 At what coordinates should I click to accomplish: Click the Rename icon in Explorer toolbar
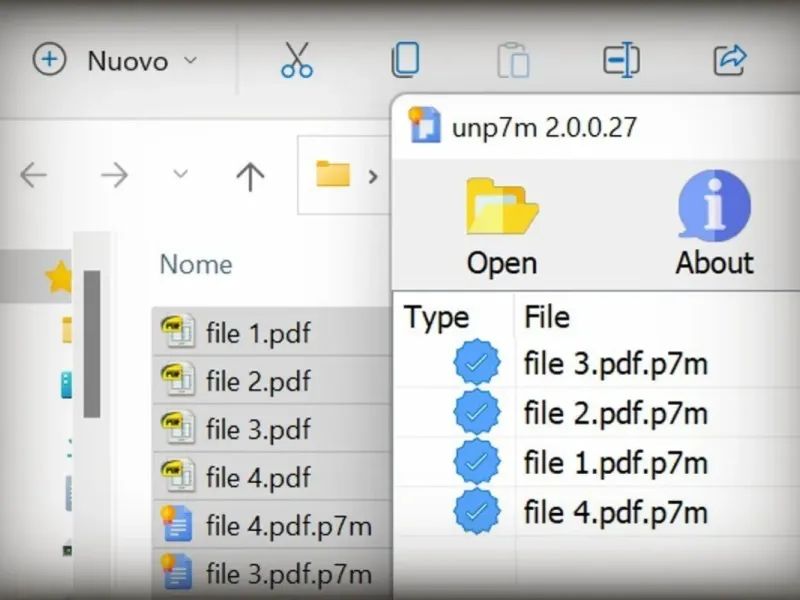(621, 60)
